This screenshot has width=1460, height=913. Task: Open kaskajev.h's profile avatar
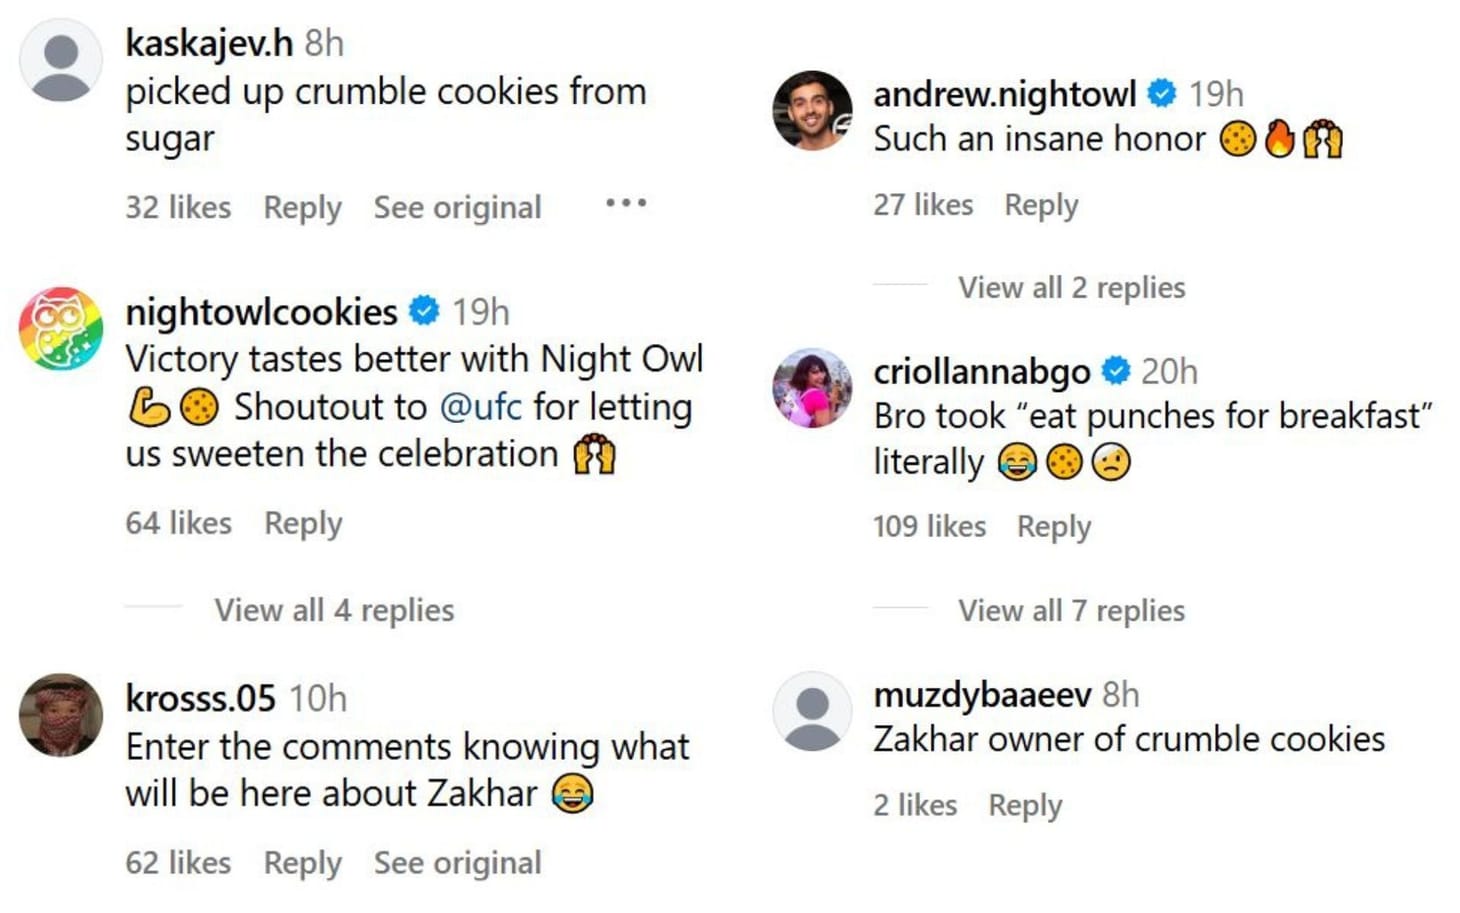coord(62,58)
